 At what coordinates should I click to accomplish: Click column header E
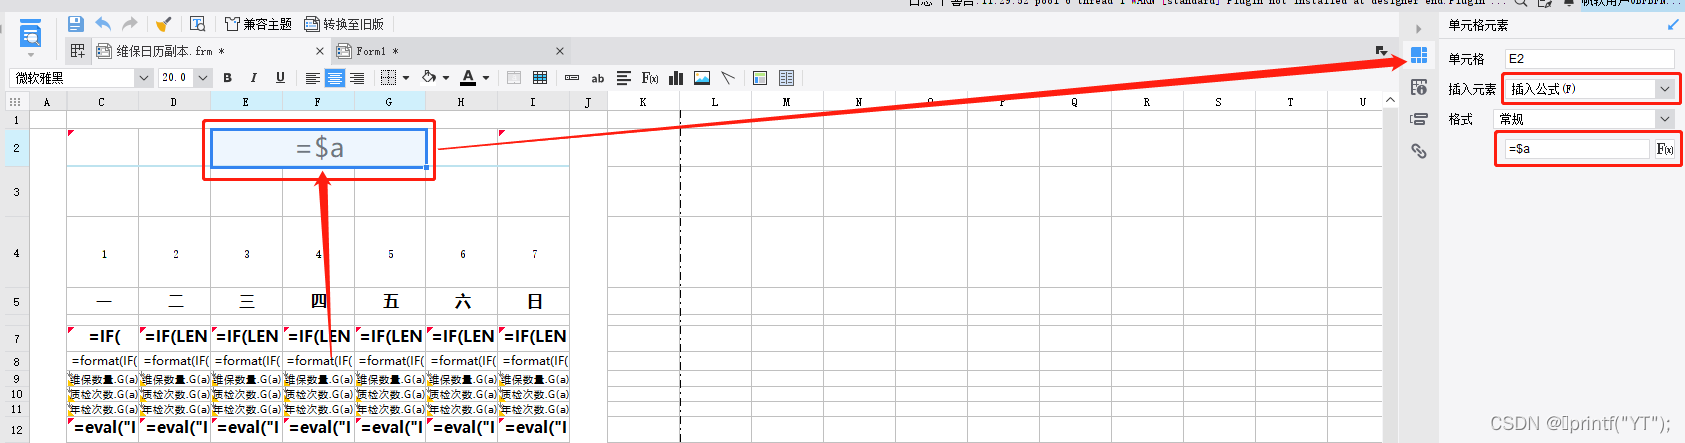tap(246, 102)
